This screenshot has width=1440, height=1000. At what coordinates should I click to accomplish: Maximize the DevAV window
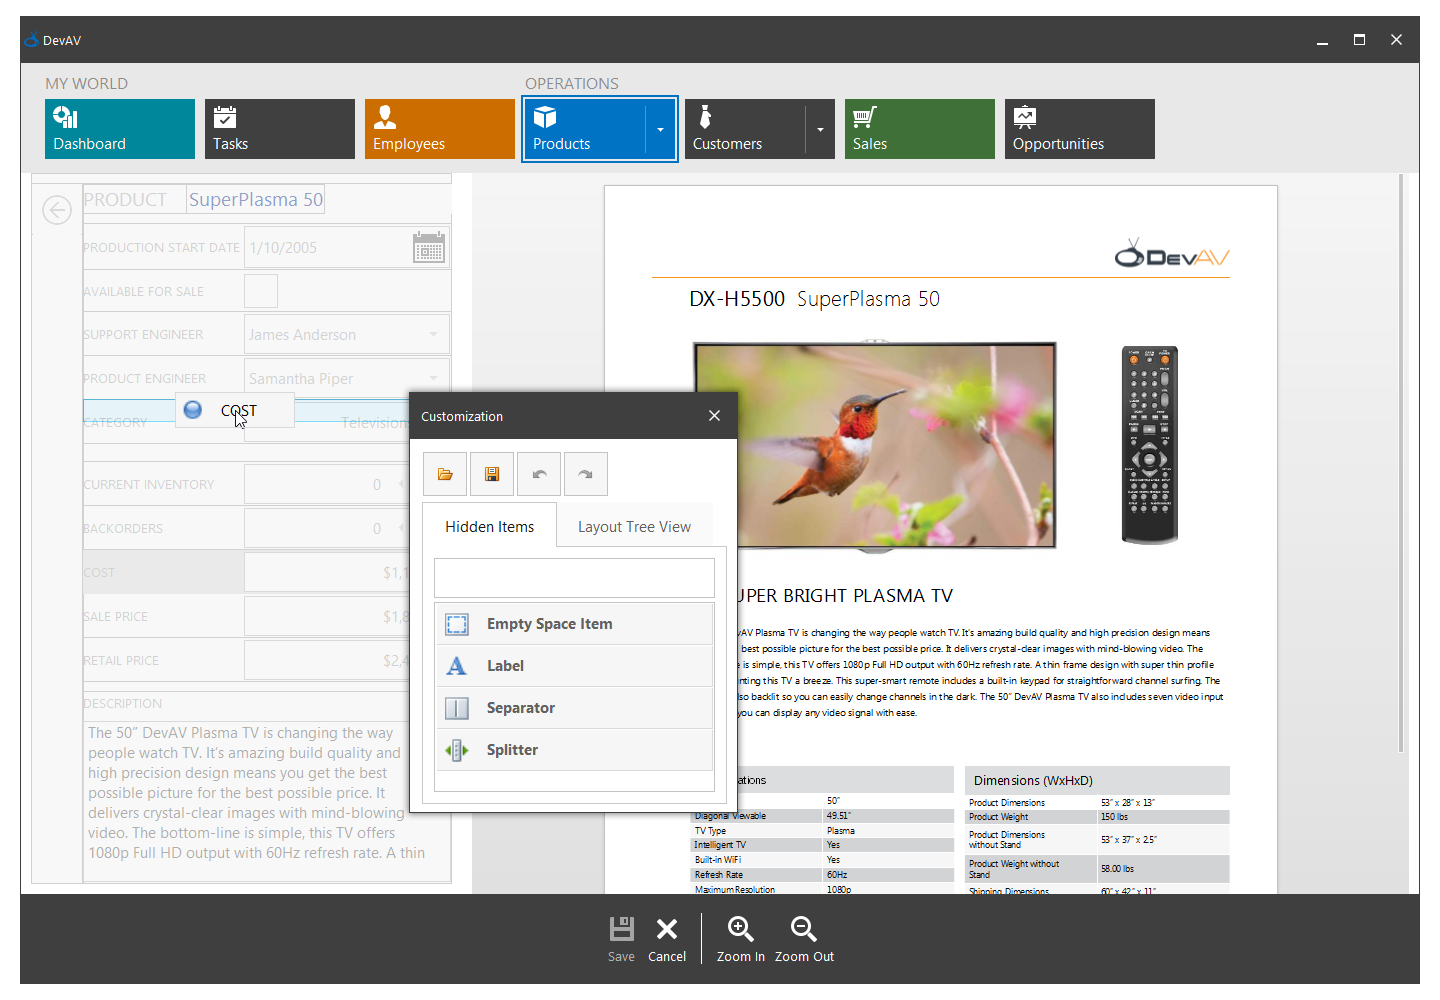[1359, 40]
